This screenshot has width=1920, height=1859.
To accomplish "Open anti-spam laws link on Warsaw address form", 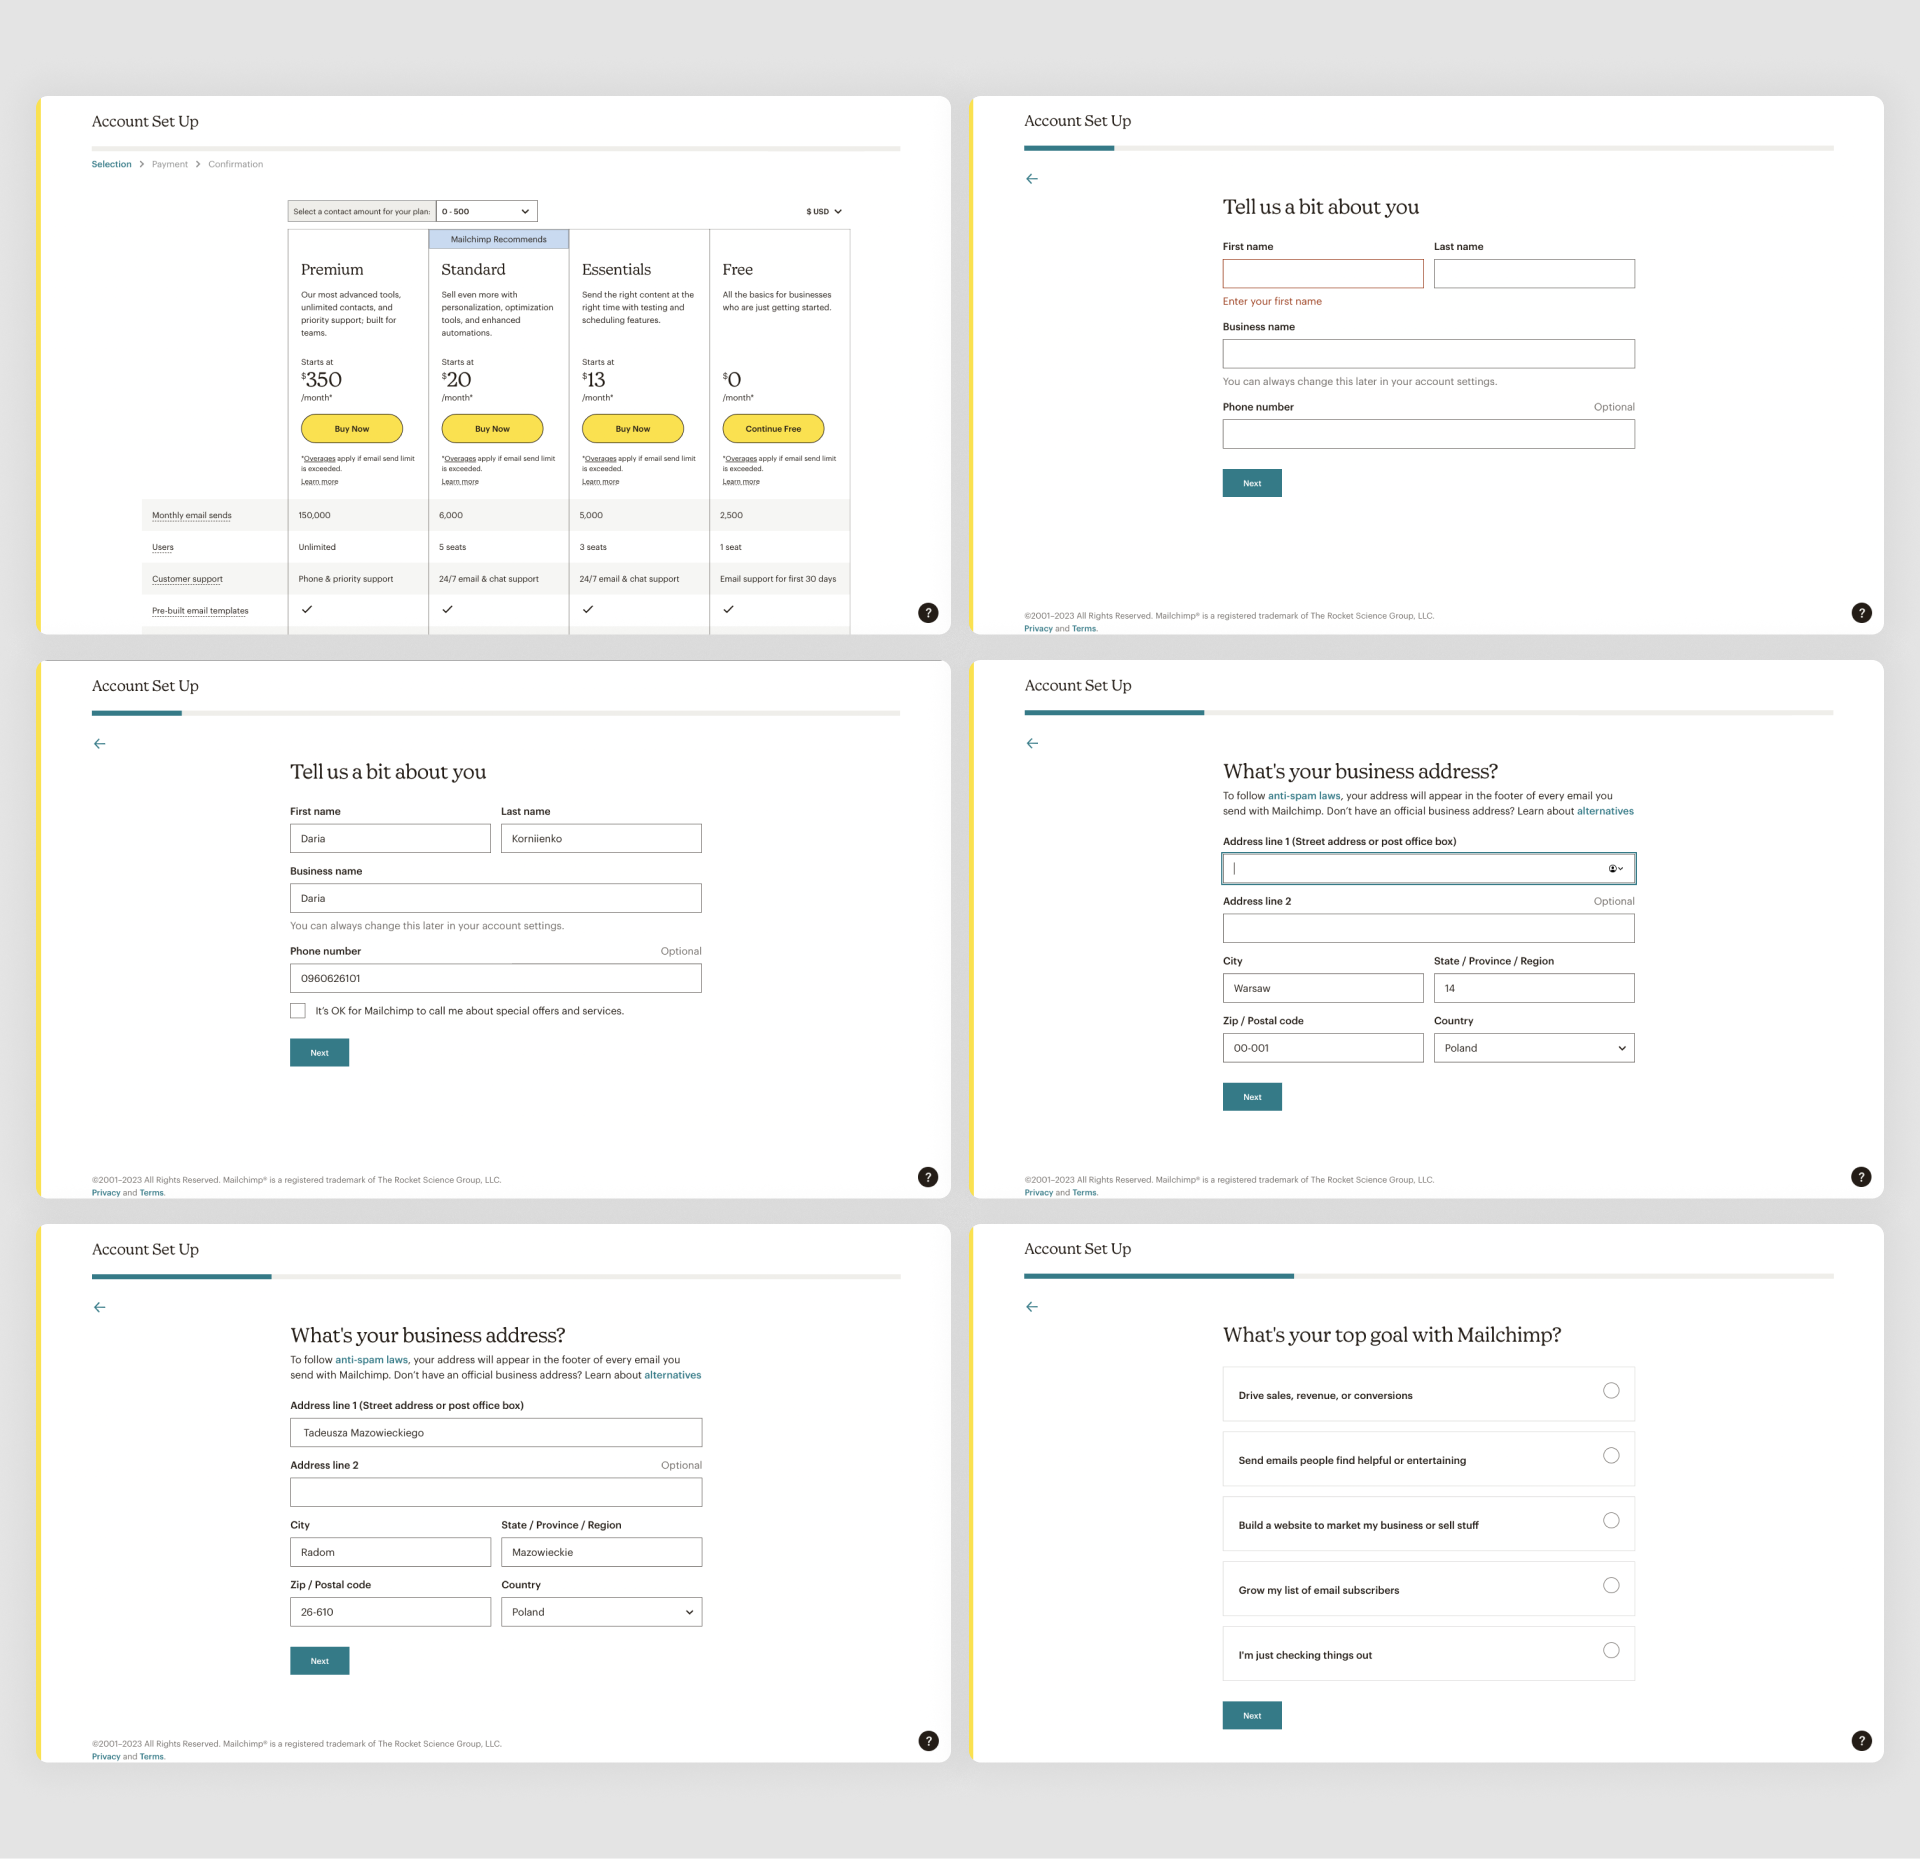I will [x=1304, y=796].
